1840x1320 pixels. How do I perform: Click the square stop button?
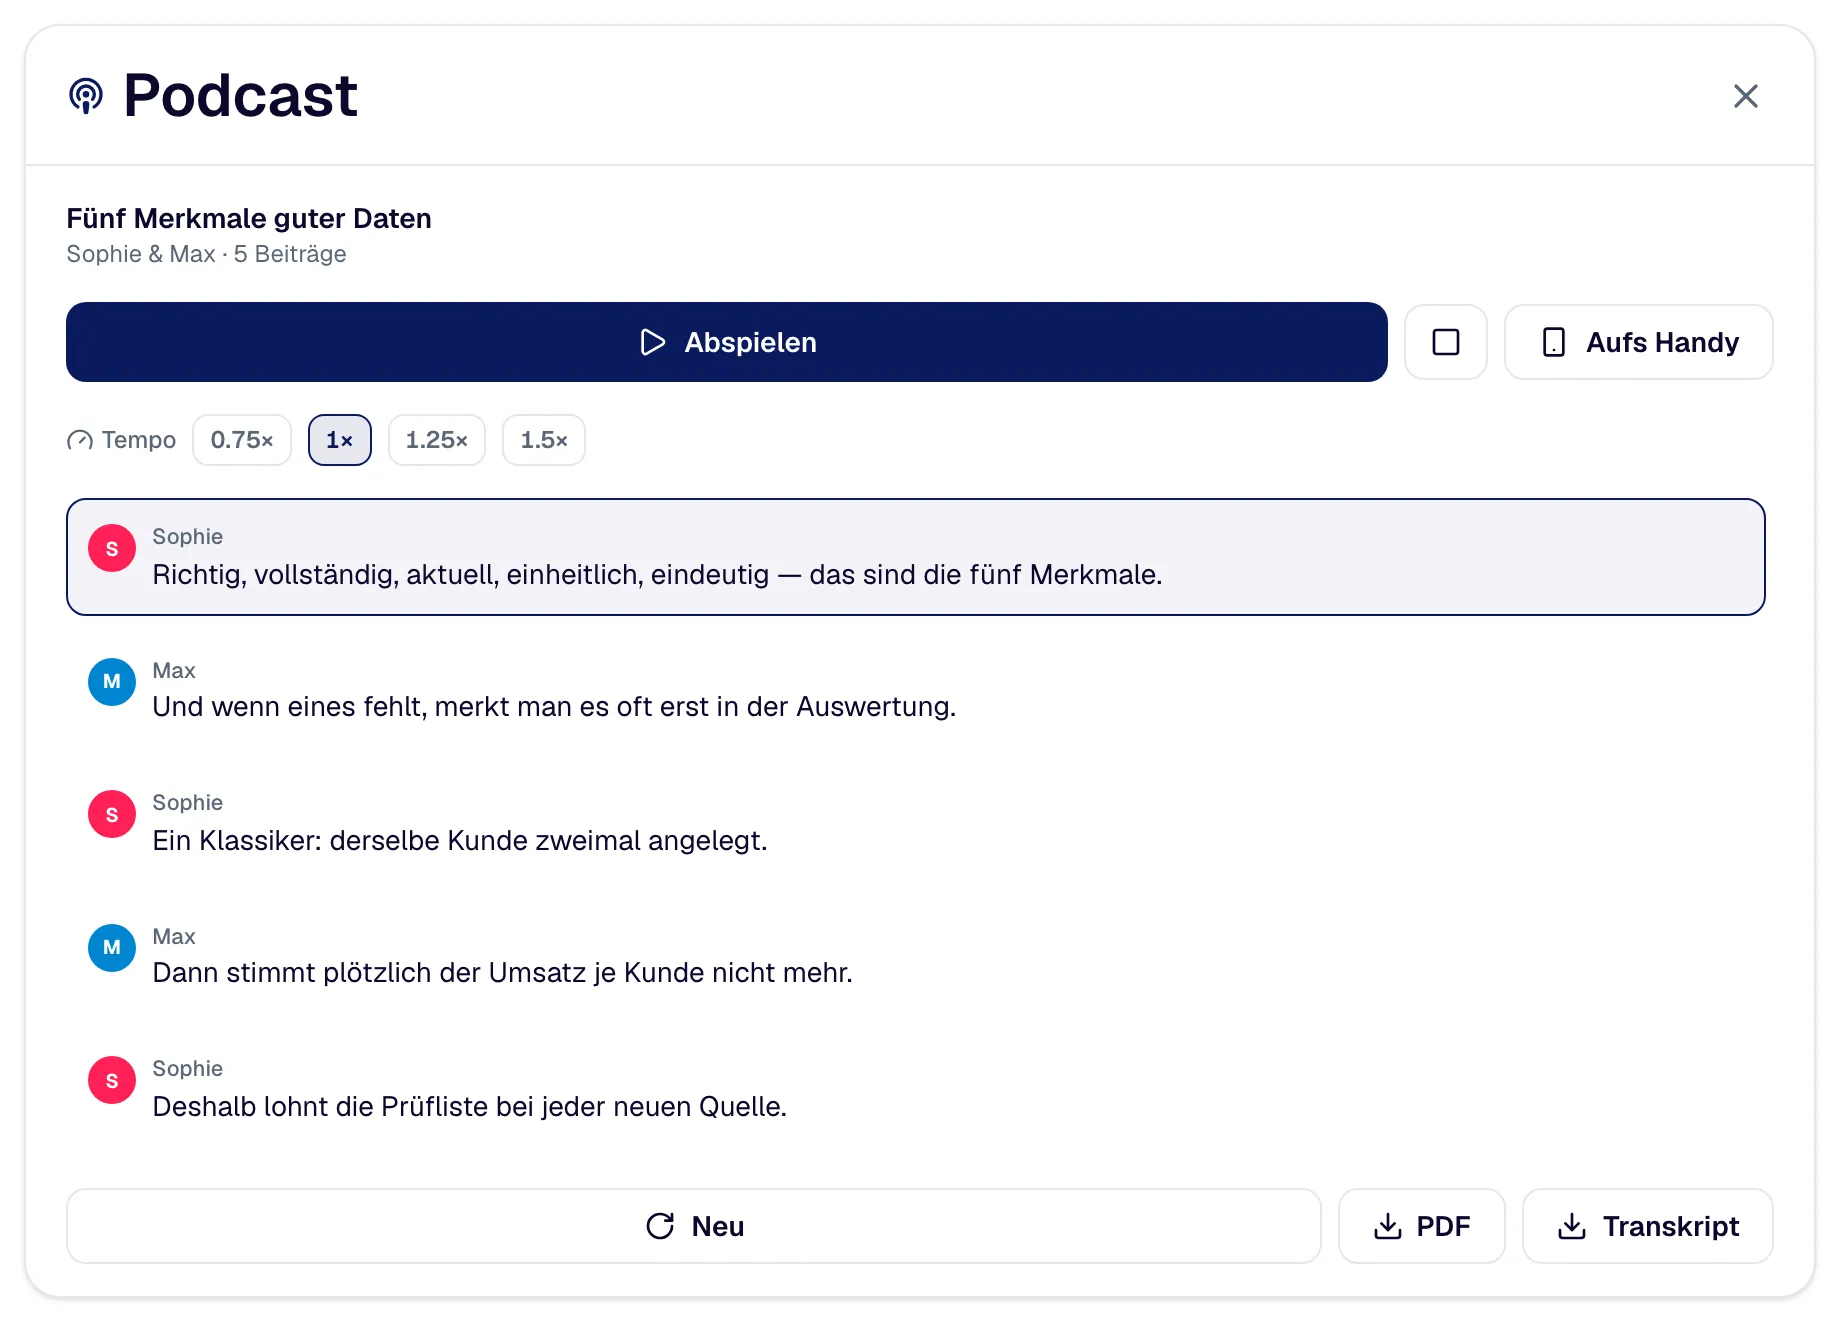(x=1445, y=342)
